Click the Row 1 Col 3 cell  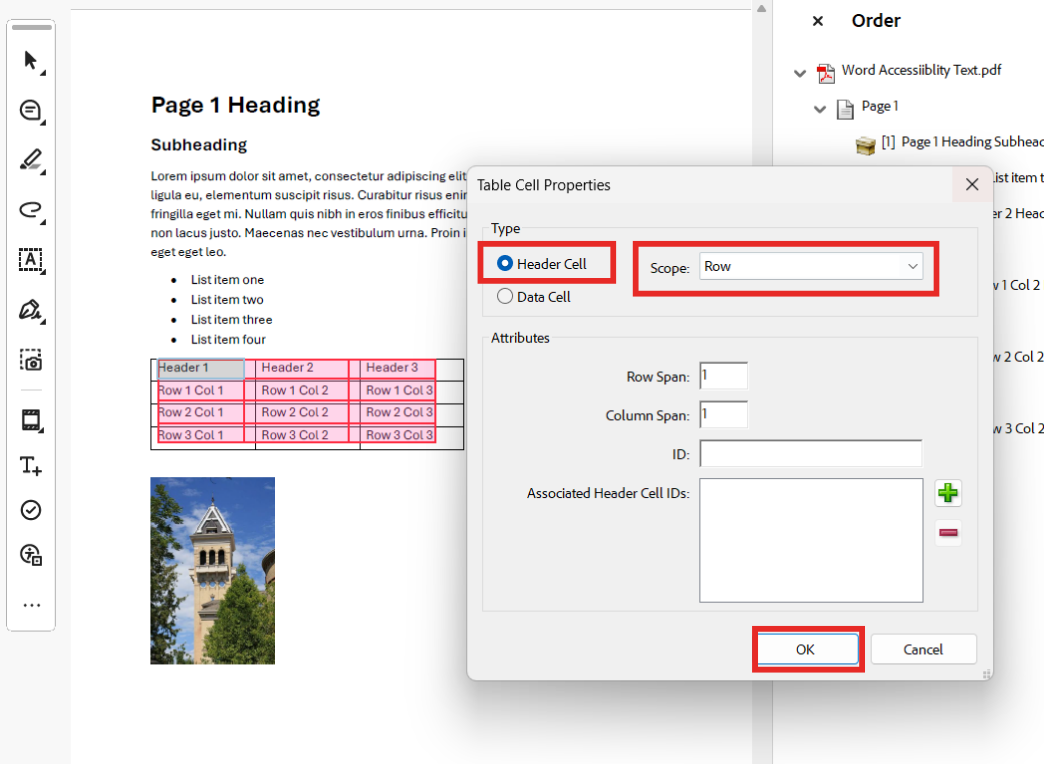click(398, 391)
